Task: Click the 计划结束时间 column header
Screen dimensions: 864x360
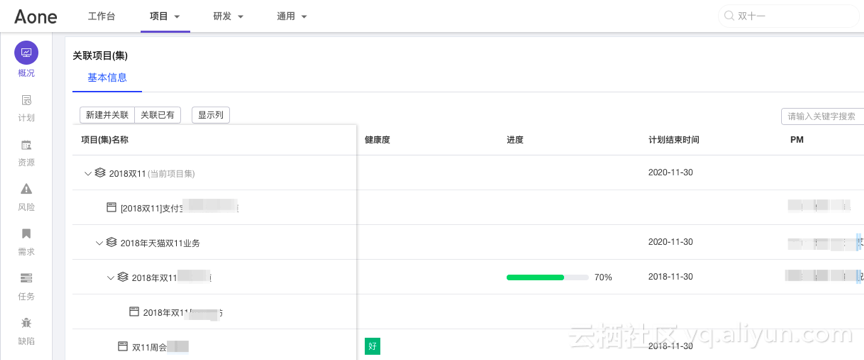Action: coord(674,140)
